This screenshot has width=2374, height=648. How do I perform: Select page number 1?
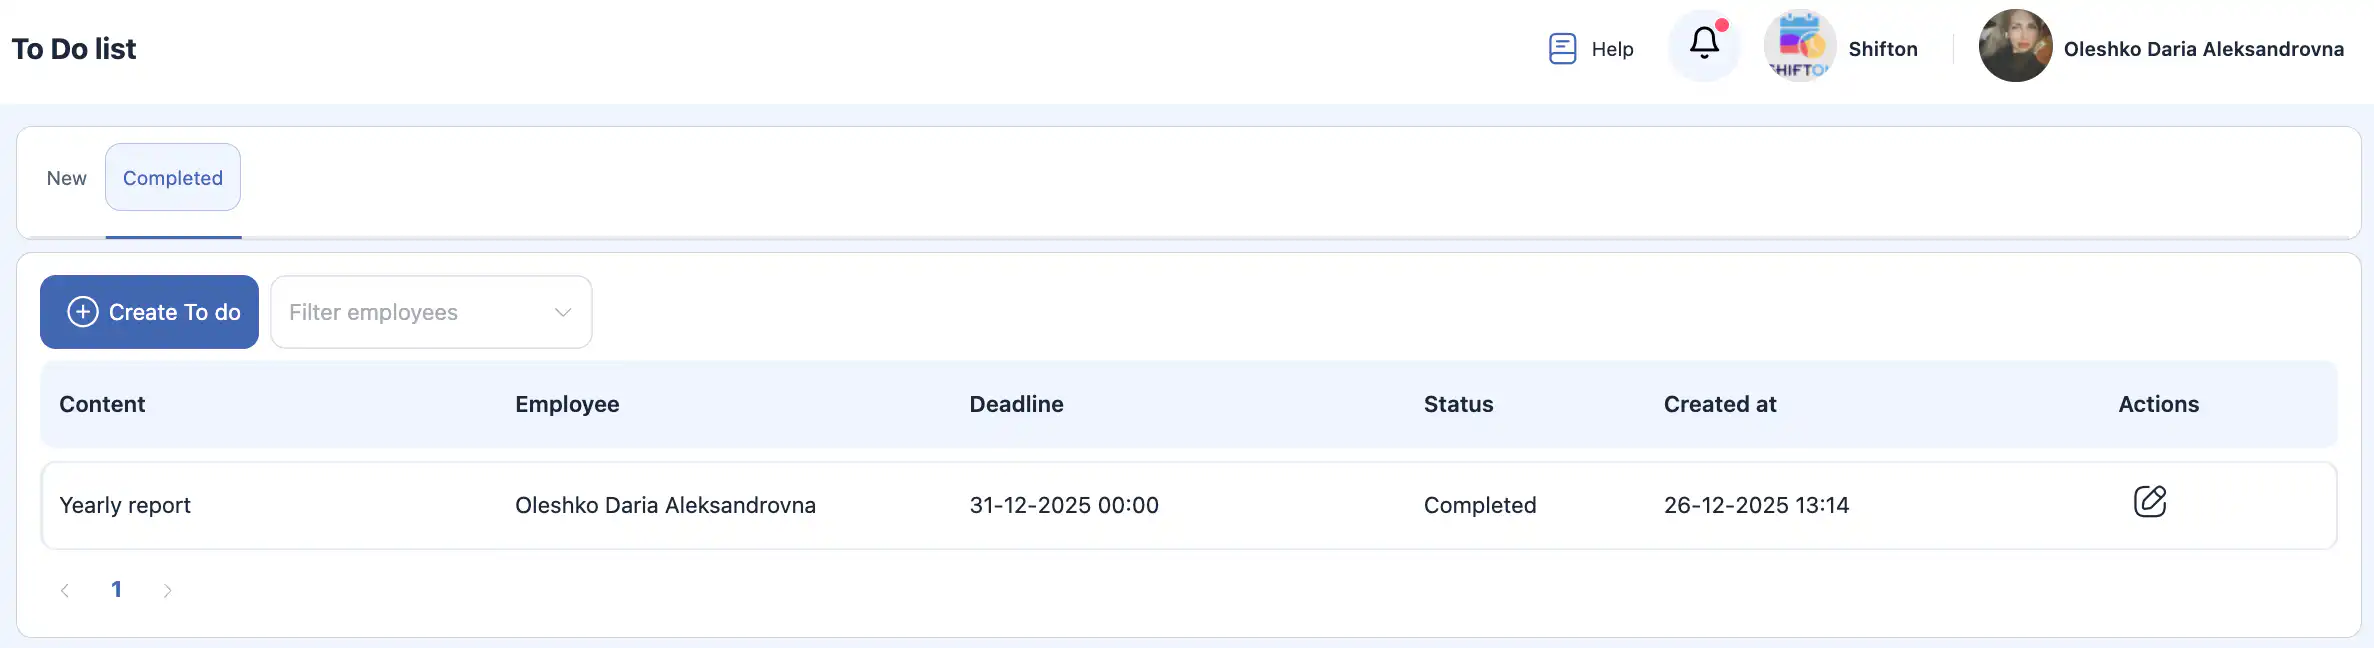(x=116, y=590)
